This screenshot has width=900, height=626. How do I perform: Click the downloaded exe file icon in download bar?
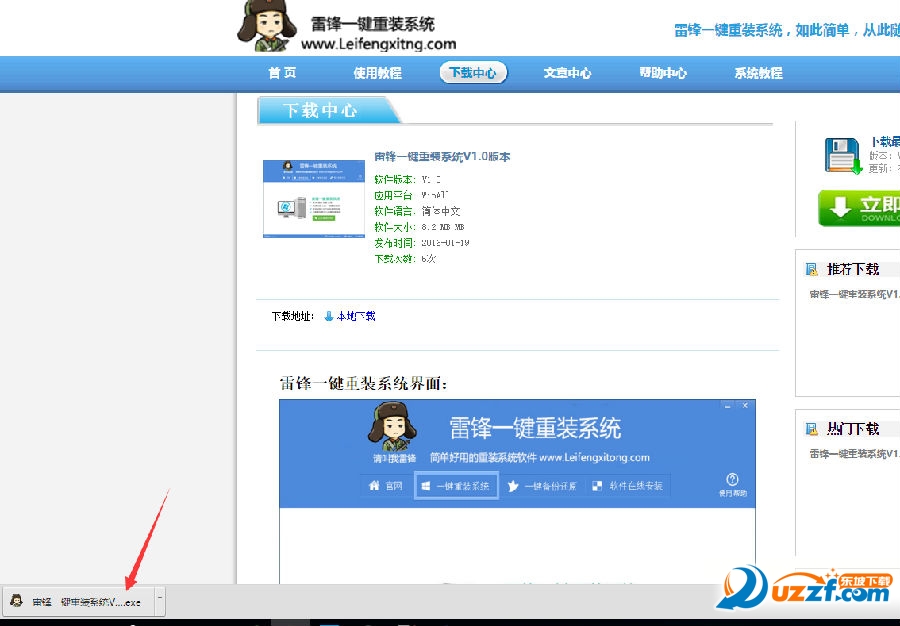point(17,601)
